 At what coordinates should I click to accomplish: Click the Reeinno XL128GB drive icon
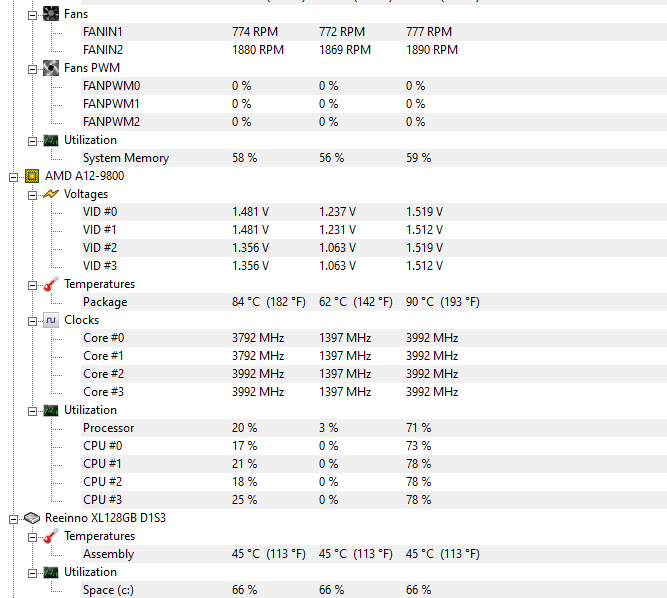point(32,518)
